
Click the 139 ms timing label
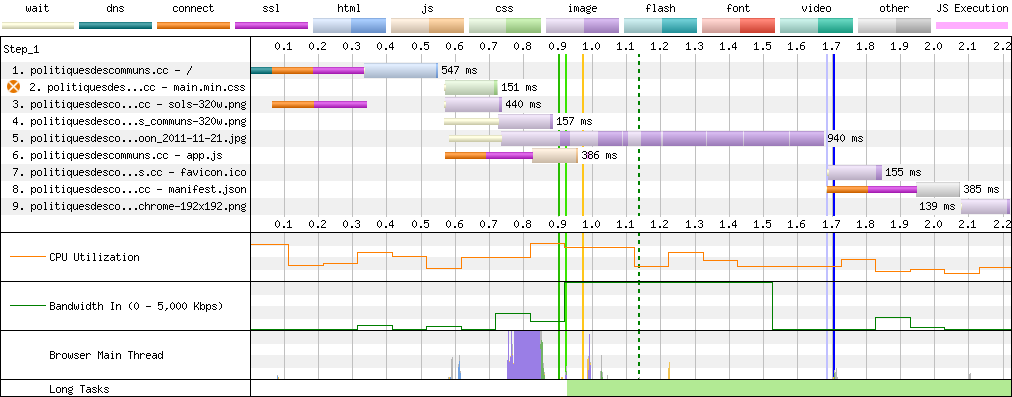tap(937, 206)
